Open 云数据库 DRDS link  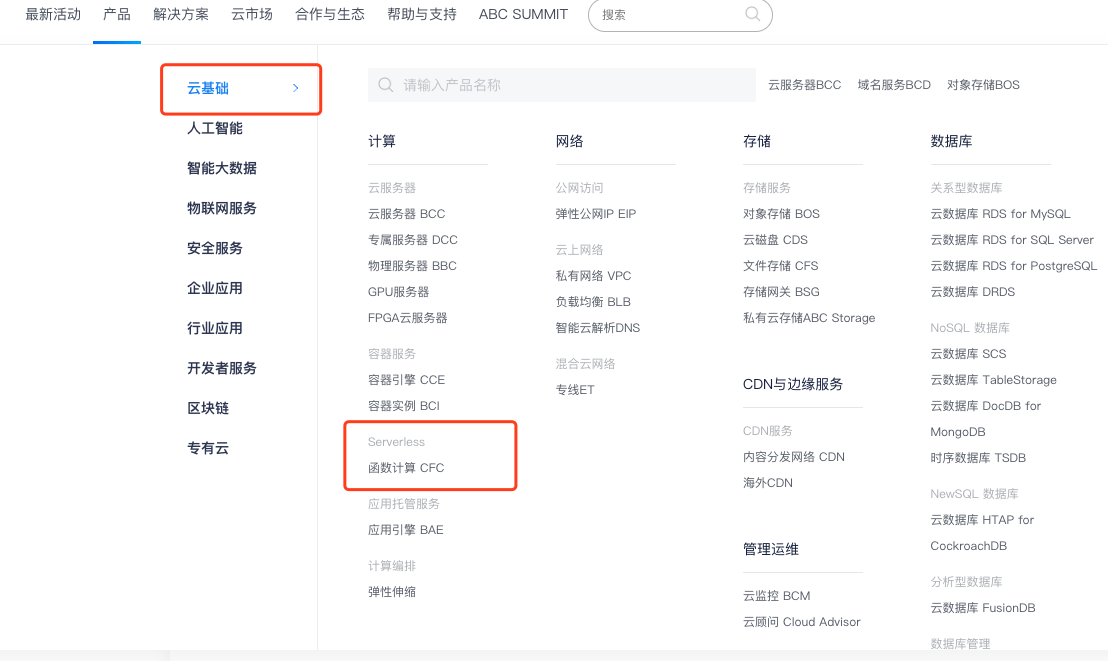tap(972, 292)
